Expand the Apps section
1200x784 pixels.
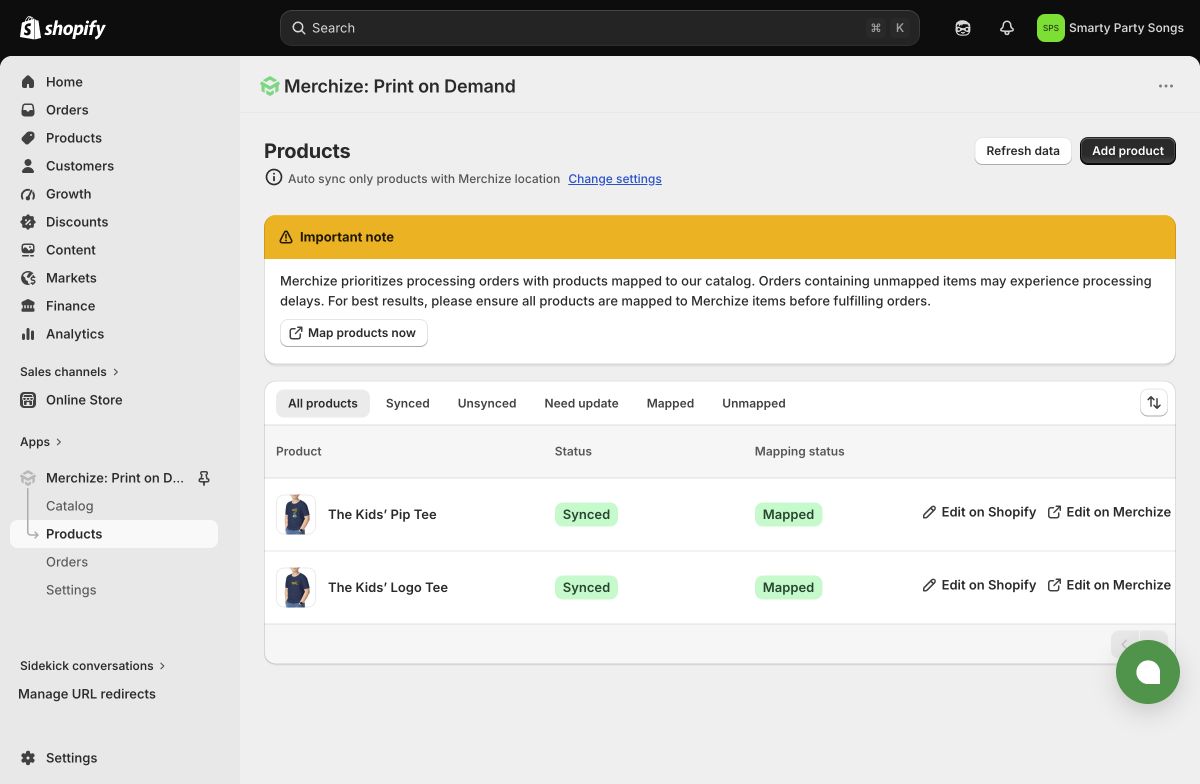click(x=41, y=442)
